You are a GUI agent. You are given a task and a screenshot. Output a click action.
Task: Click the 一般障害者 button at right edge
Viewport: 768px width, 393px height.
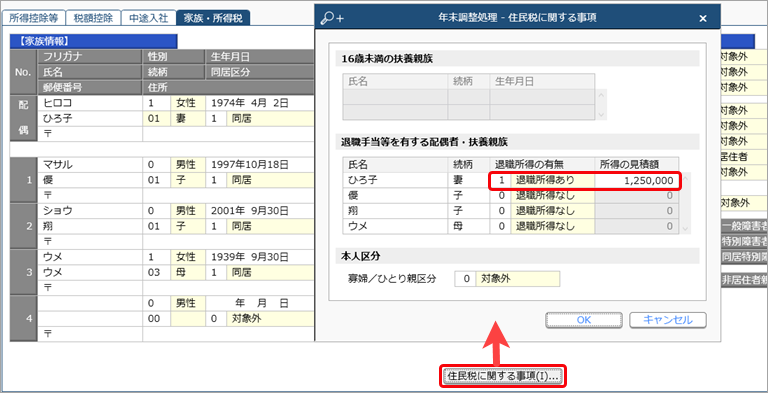[x=744, y=225]
